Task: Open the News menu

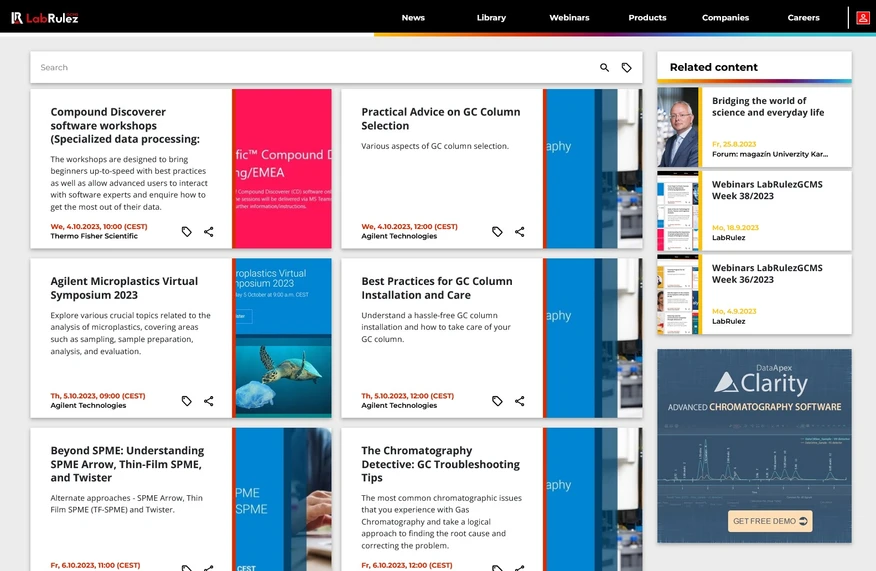Action: click(x=413, y=18)
